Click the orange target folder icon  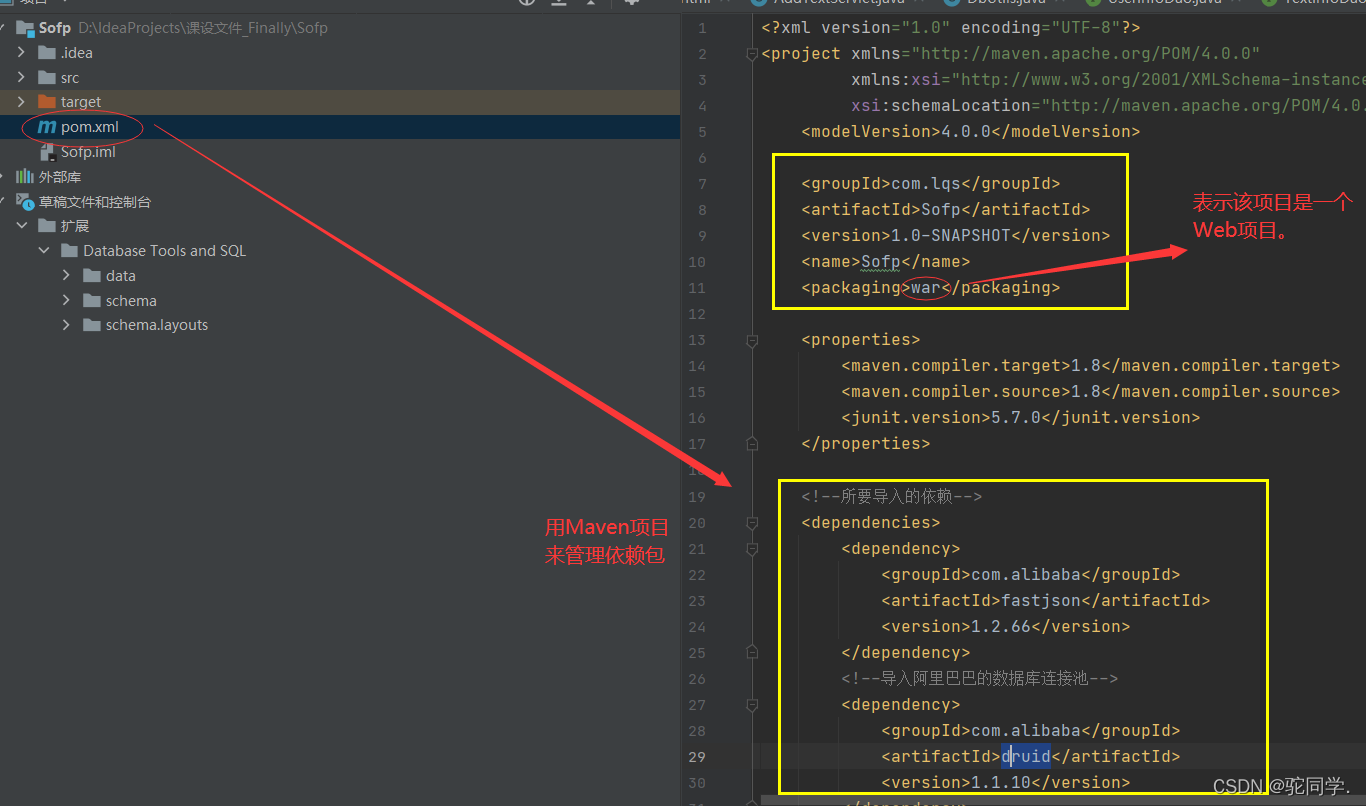[x=47, y=102]
